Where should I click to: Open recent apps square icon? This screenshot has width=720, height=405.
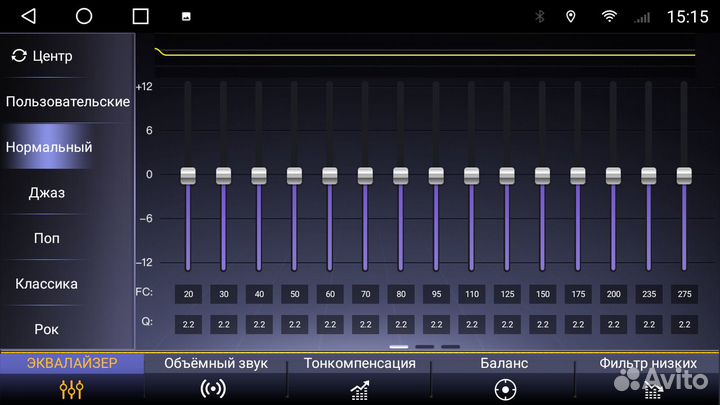click(140, 16)
